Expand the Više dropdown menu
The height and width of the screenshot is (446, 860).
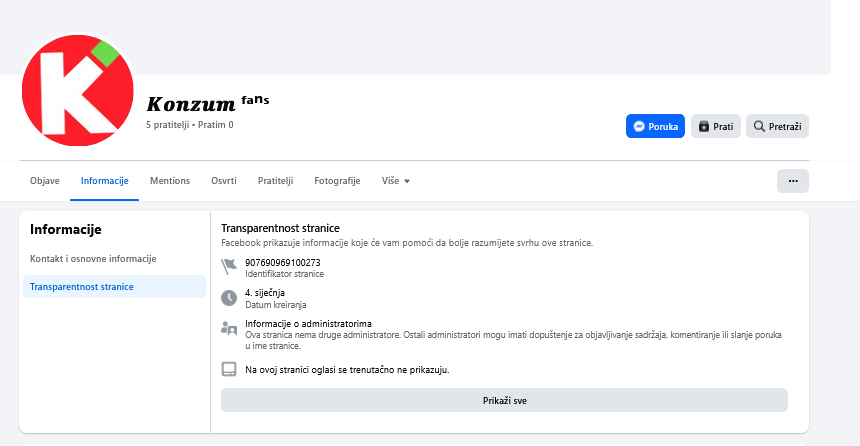pos(396,181)
